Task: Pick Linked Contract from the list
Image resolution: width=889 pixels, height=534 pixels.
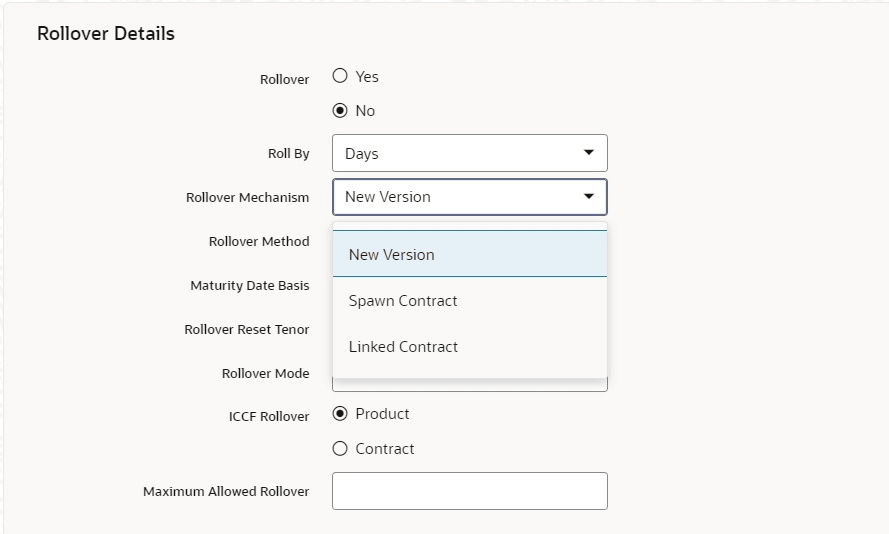Action: 469,346
